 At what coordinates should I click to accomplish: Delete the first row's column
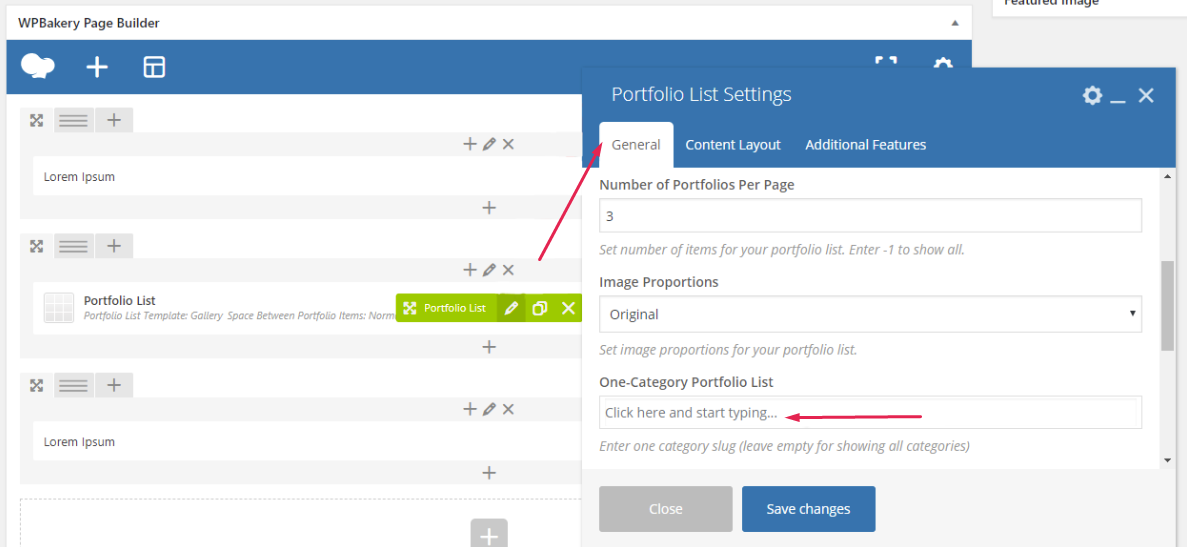509,144
